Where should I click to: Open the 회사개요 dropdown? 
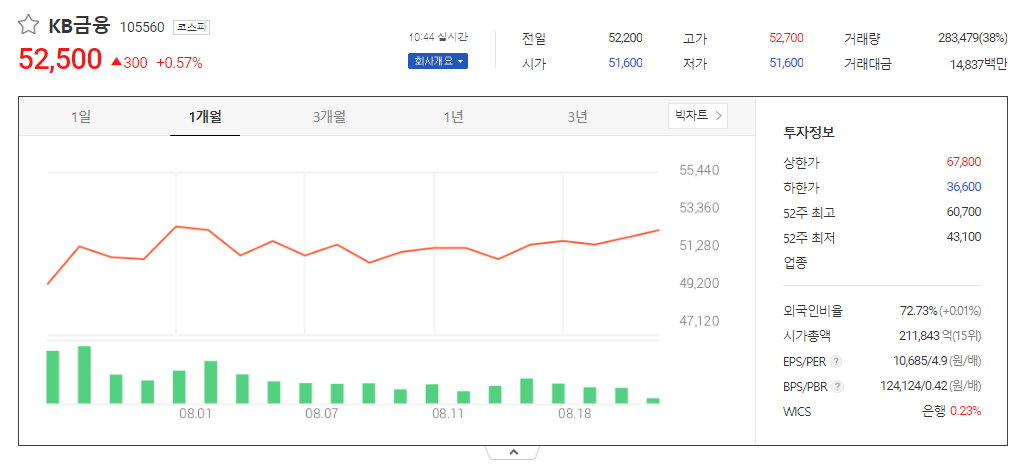[x=438, y=62]
